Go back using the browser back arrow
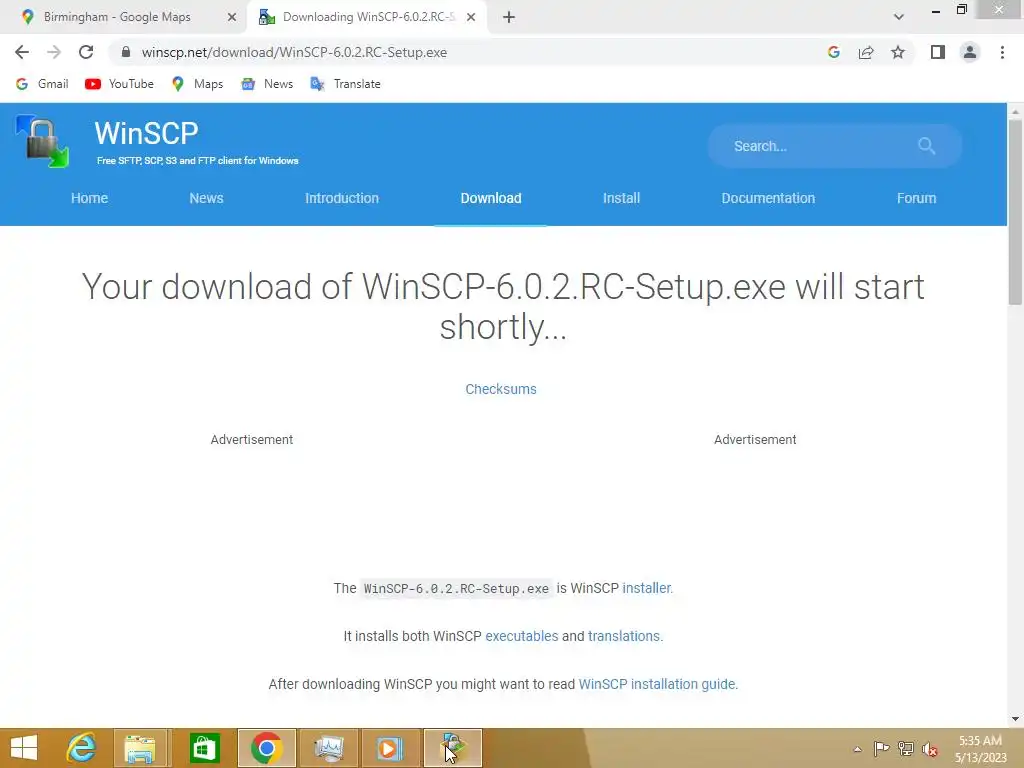The width and height of the screenshot is (1024, 768). (22, 52)
